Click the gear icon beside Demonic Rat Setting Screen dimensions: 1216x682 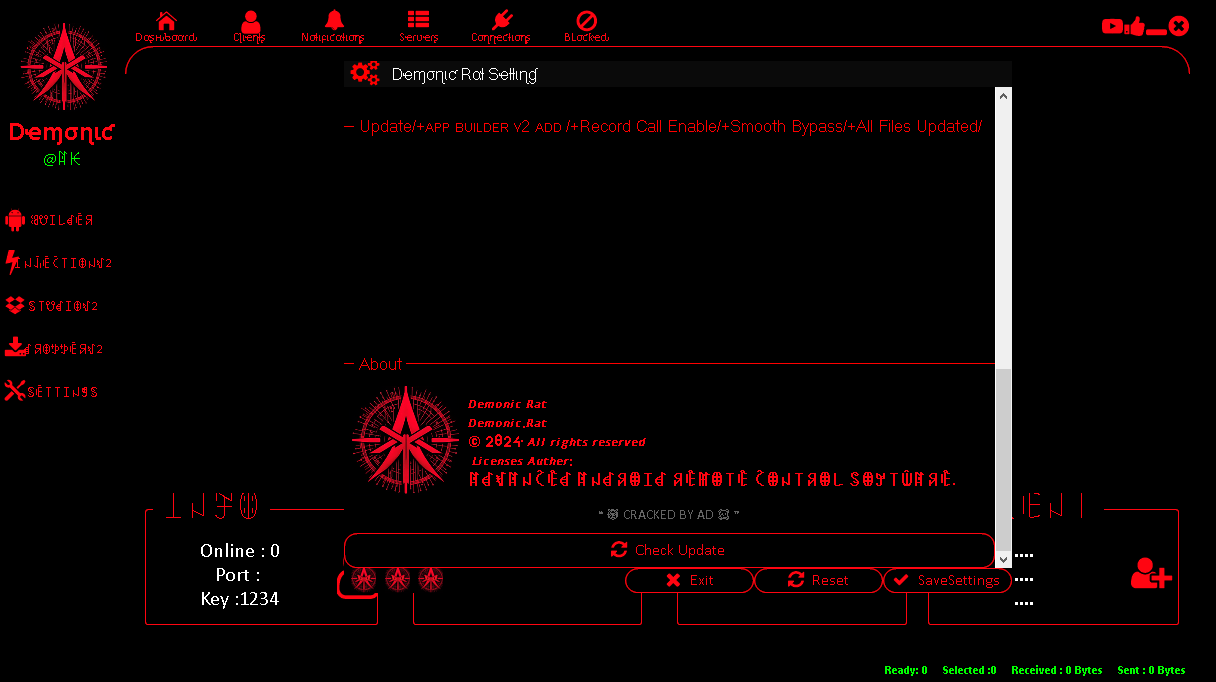coord(364,72)
